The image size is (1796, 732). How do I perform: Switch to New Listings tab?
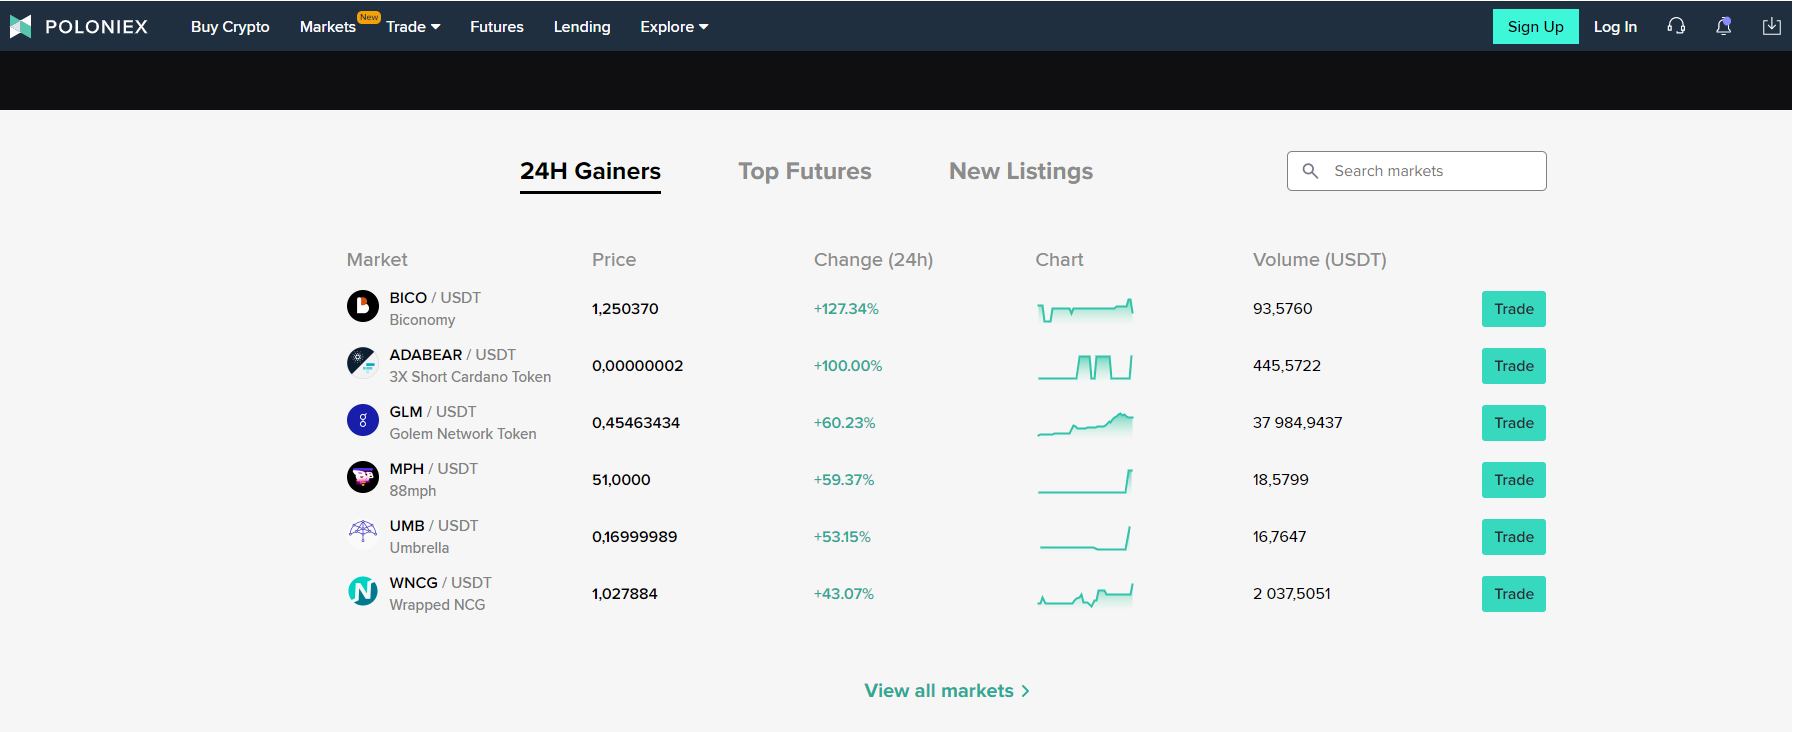pyautogui.click(x=1021, y=171)
